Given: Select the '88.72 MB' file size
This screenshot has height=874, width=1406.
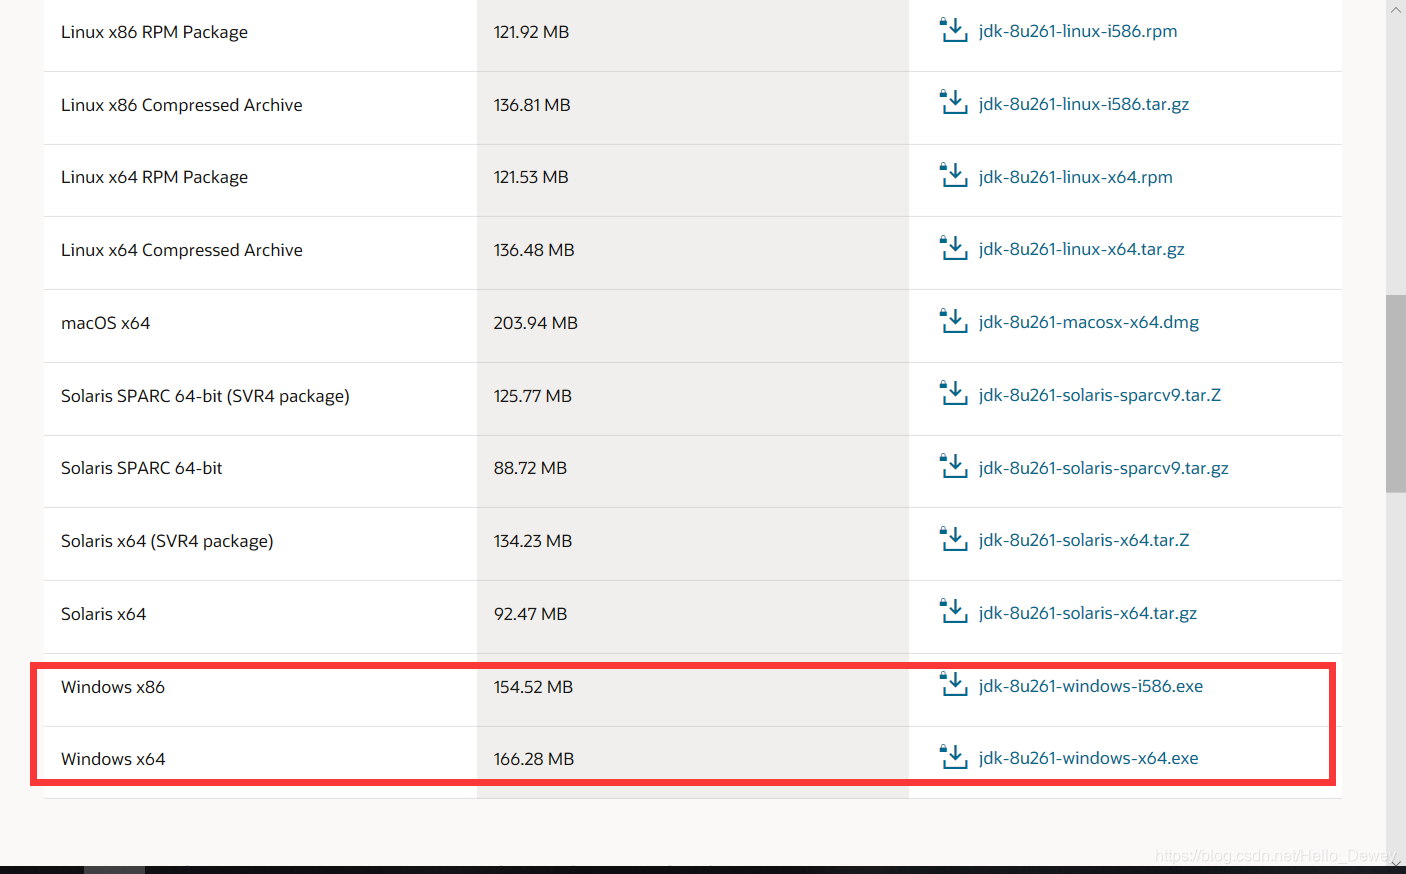Looking at the screenshot, I should point(530,468).
